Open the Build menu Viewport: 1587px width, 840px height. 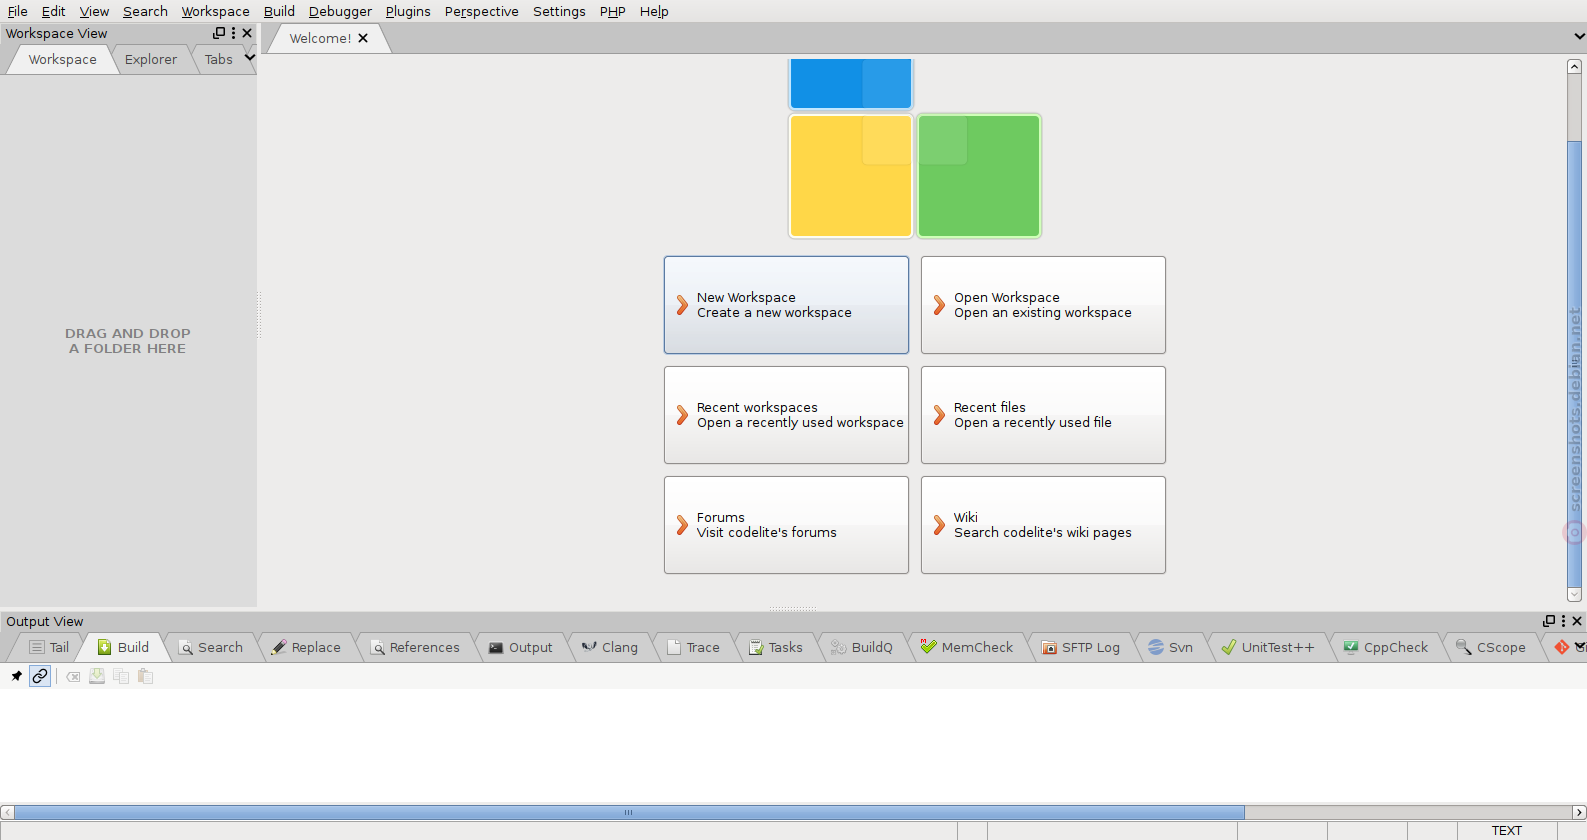(x=279, y=11)
